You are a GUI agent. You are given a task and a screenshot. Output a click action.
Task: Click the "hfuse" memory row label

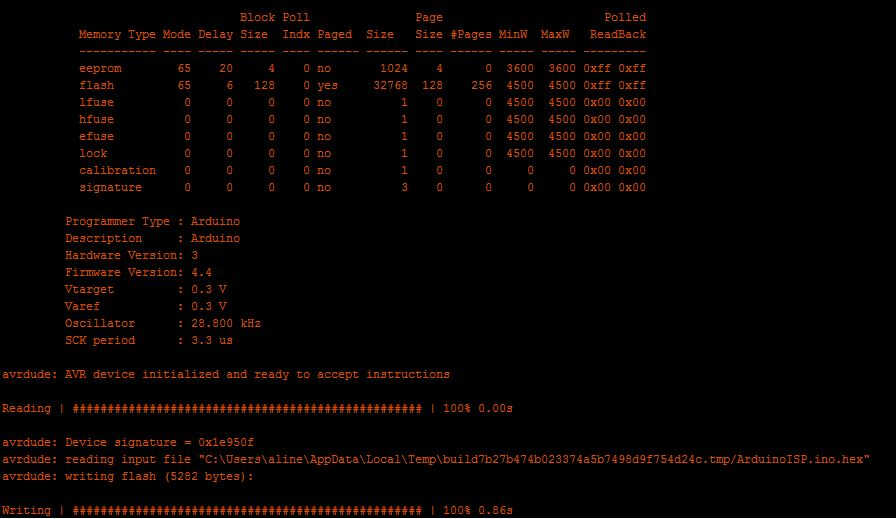click(x=97, y=119)
